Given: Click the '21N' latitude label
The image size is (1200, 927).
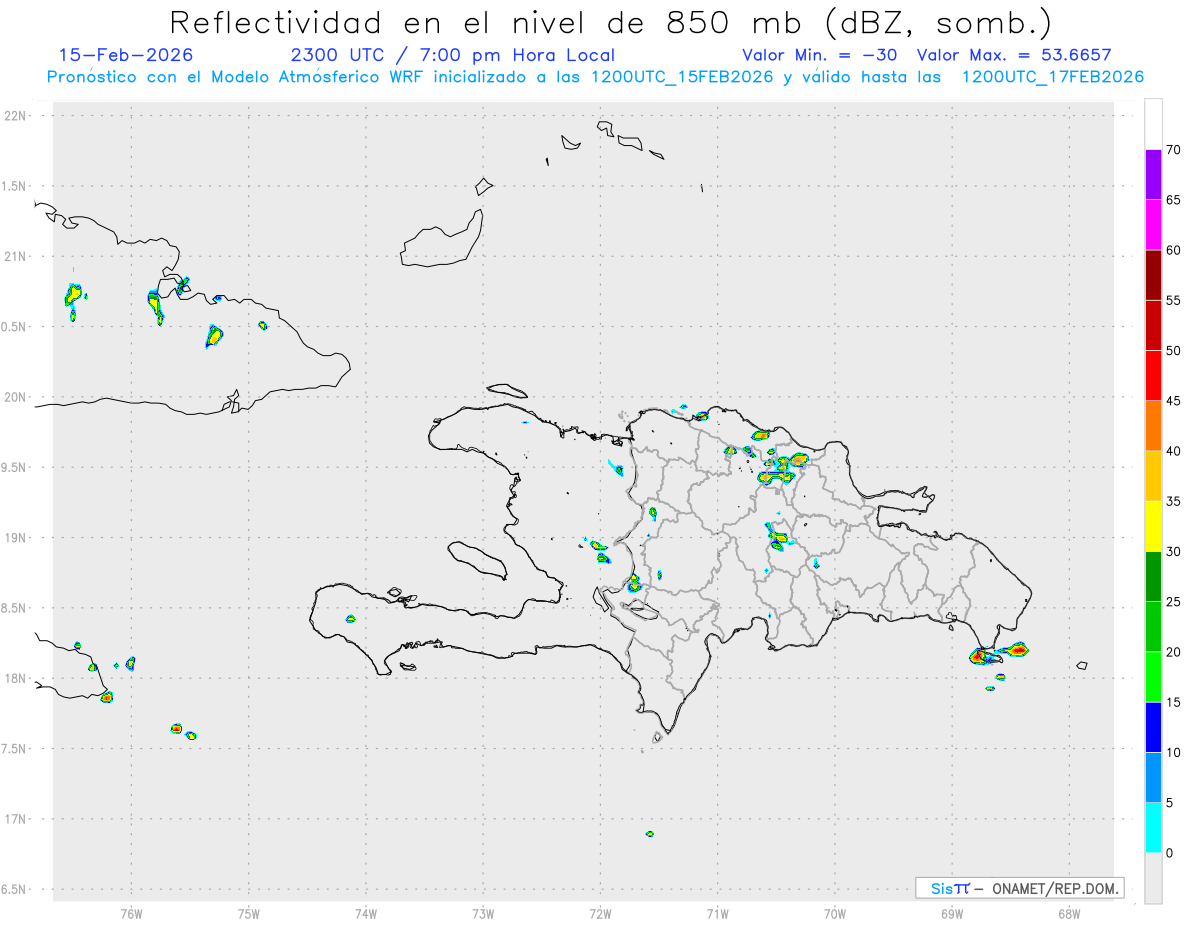Looking at the screenshot, I should pyautogui.click(x=17, y=256).
